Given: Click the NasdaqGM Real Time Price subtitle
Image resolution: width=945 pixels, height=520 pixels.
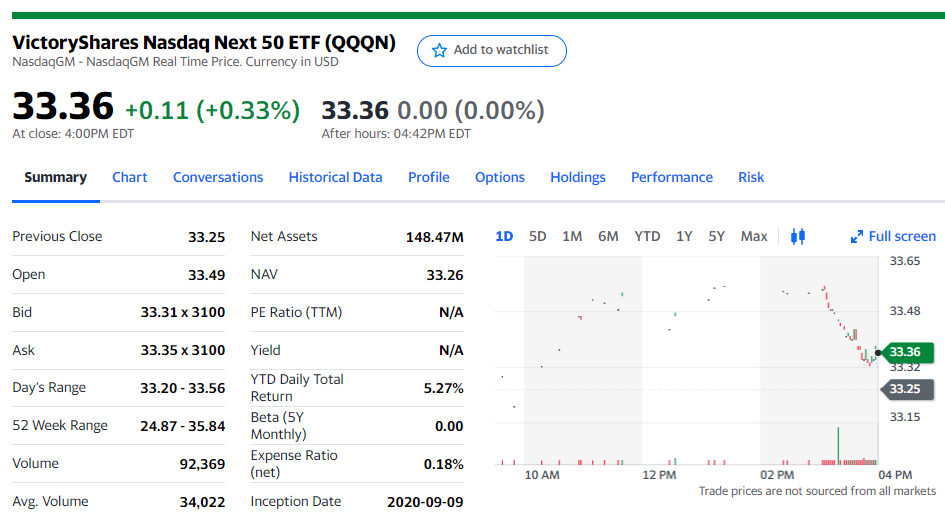Looking at the screenshot, I should point(175,61).
